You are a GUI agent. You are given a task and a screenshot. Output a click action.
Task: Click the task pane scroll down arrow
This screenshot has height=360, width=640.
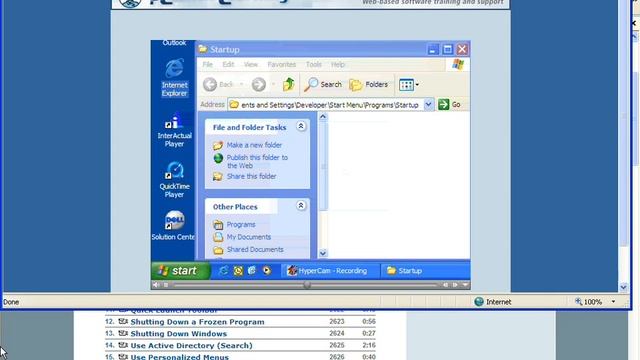tap(323, 253)
